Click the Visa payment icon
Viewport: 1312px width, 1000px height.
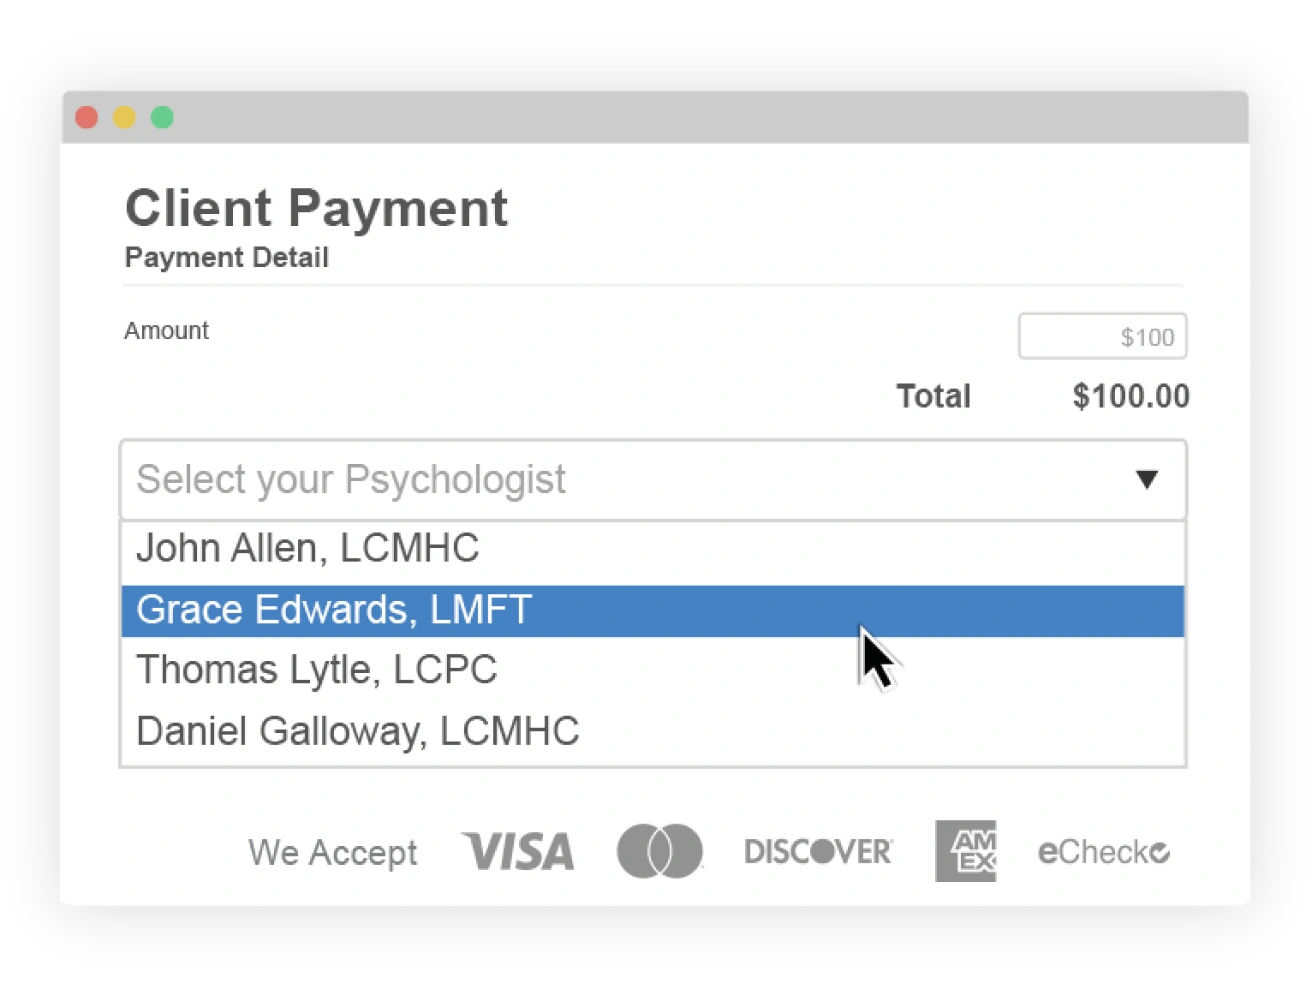click(x=517, y=851)
